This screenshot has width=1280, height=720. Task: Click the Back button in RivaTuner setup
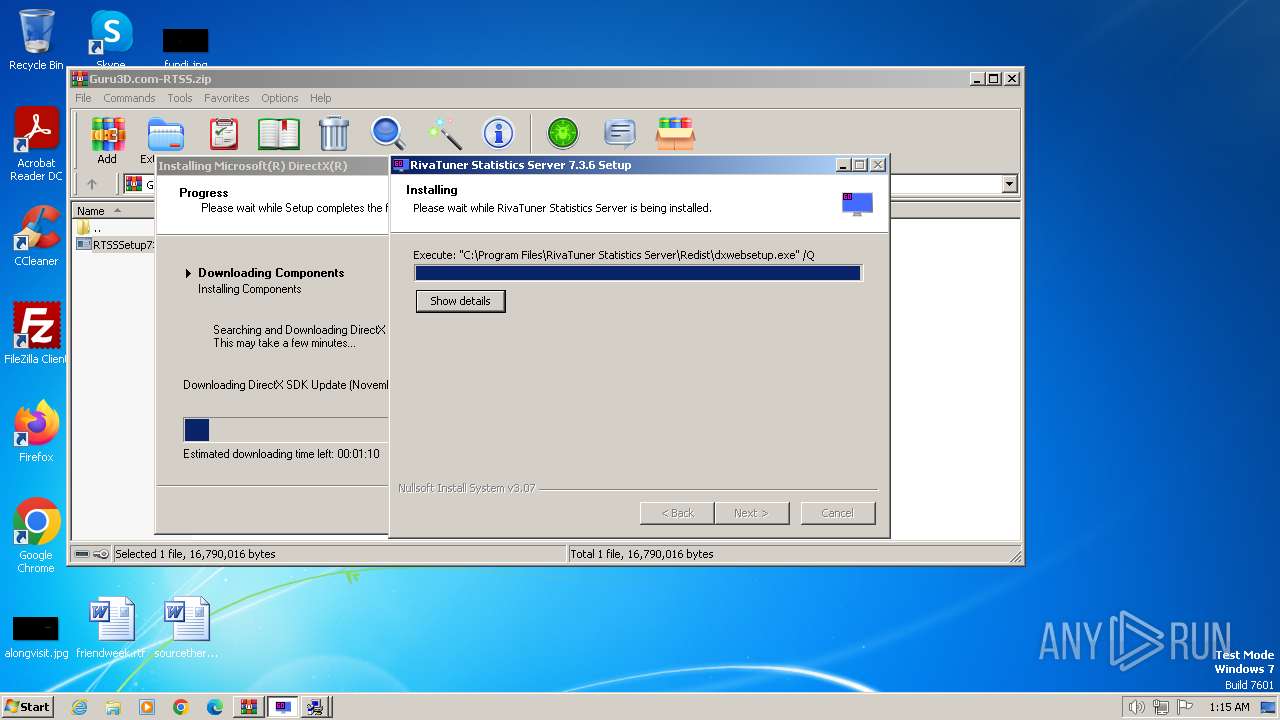(x=677, y=513)
